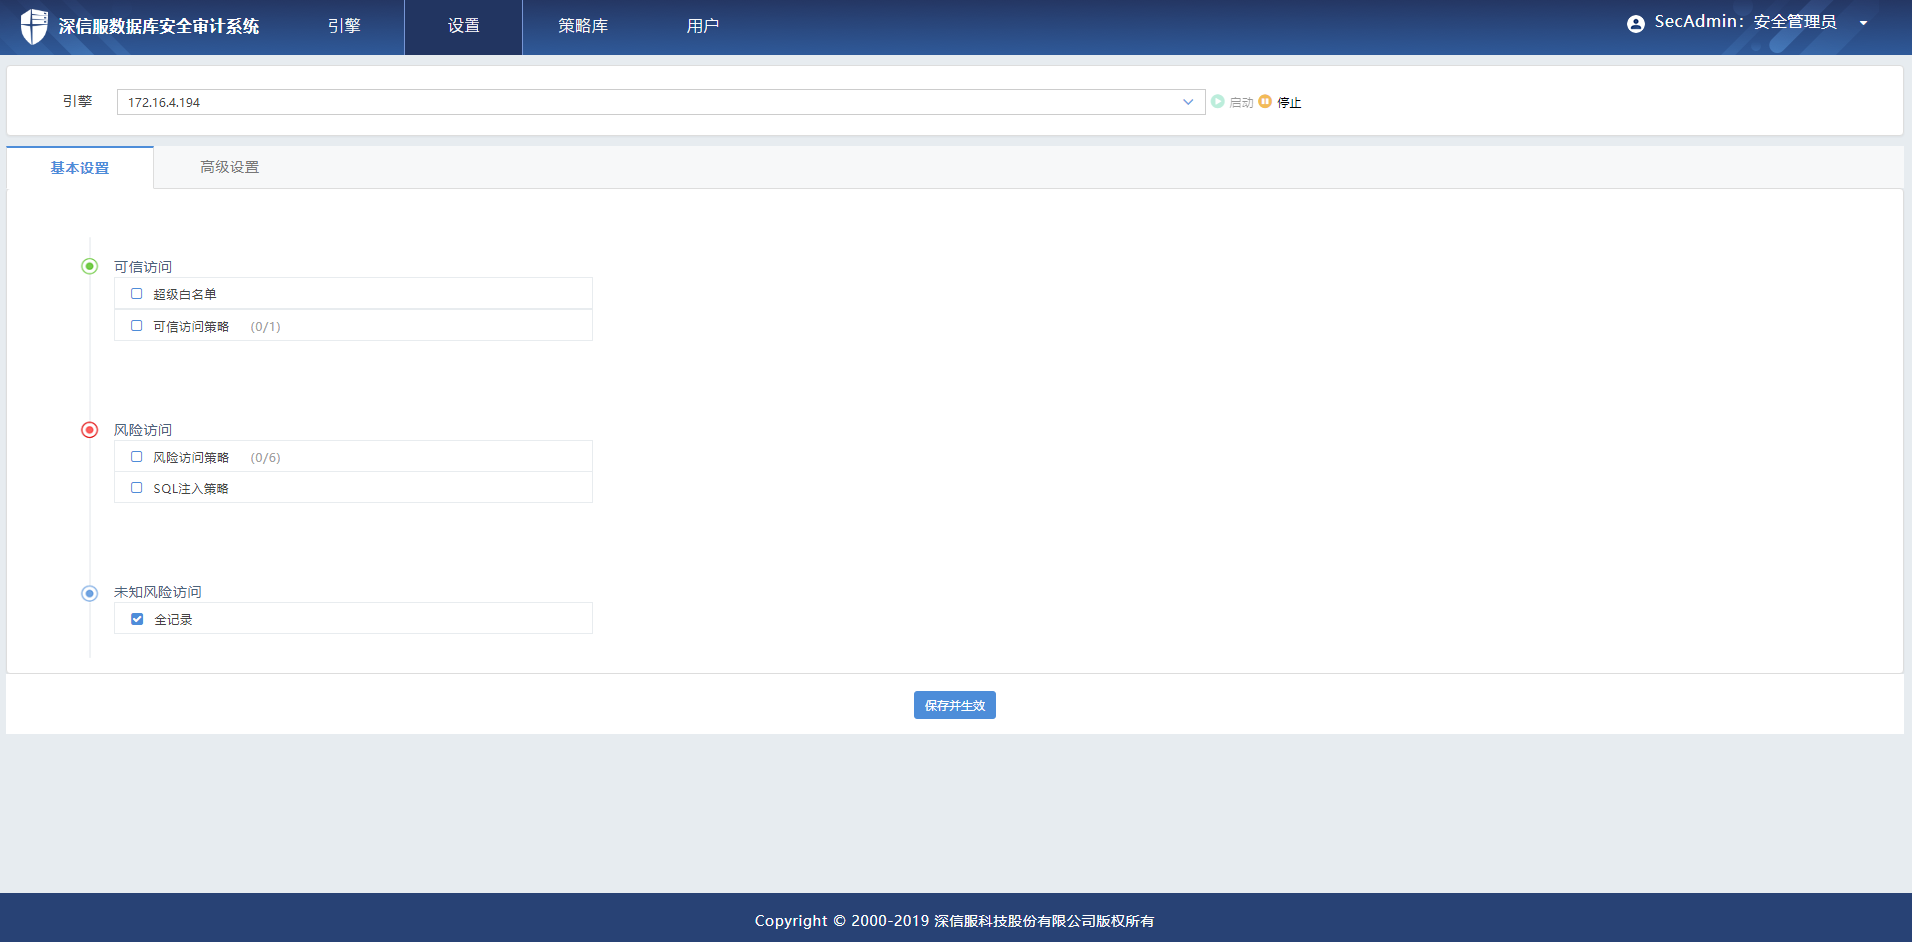Open the 引擎 top menu

(344, 26)
